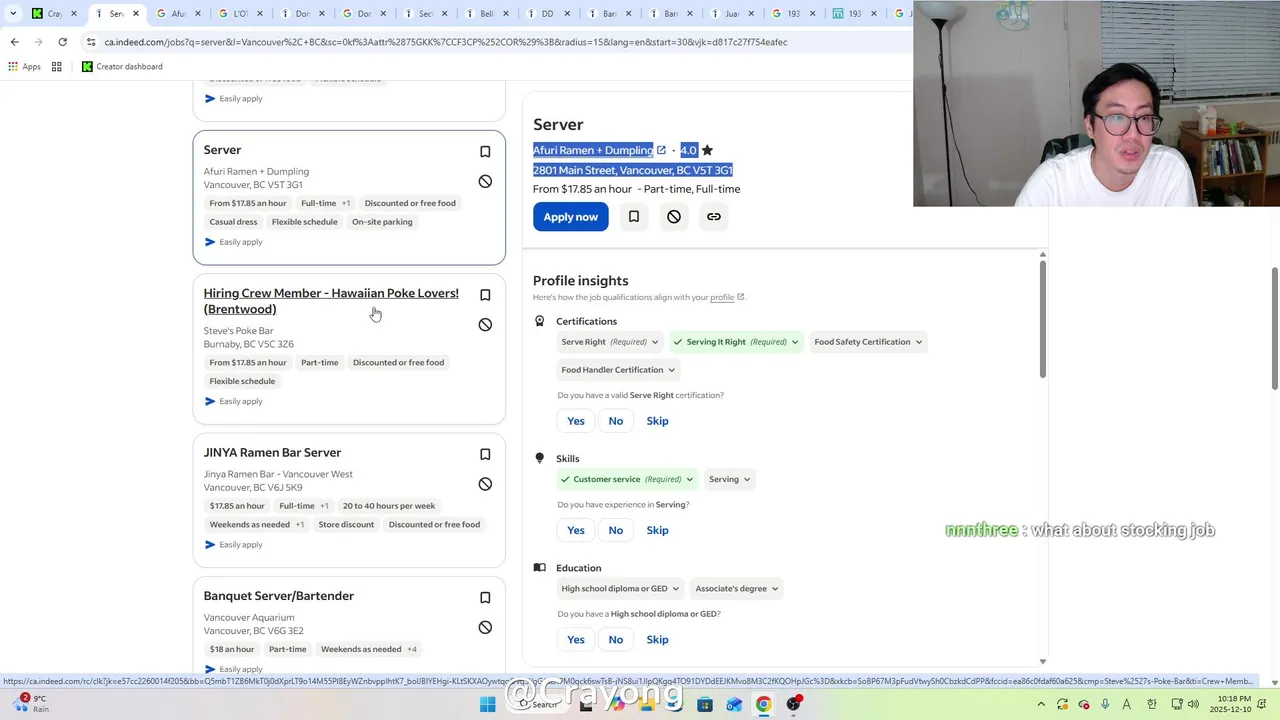Save the Banquet Server/Bartender job
The width and height of the screenshot is (1280, 720).
(485, 598)
